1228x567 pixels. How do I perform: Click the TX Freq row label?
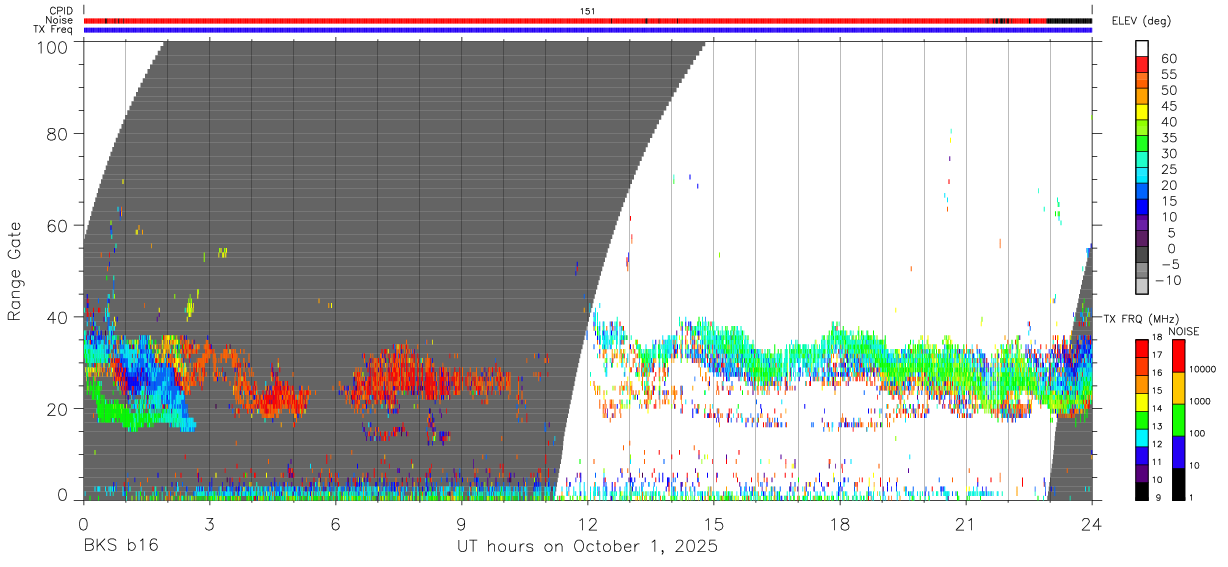coord(53,29)
